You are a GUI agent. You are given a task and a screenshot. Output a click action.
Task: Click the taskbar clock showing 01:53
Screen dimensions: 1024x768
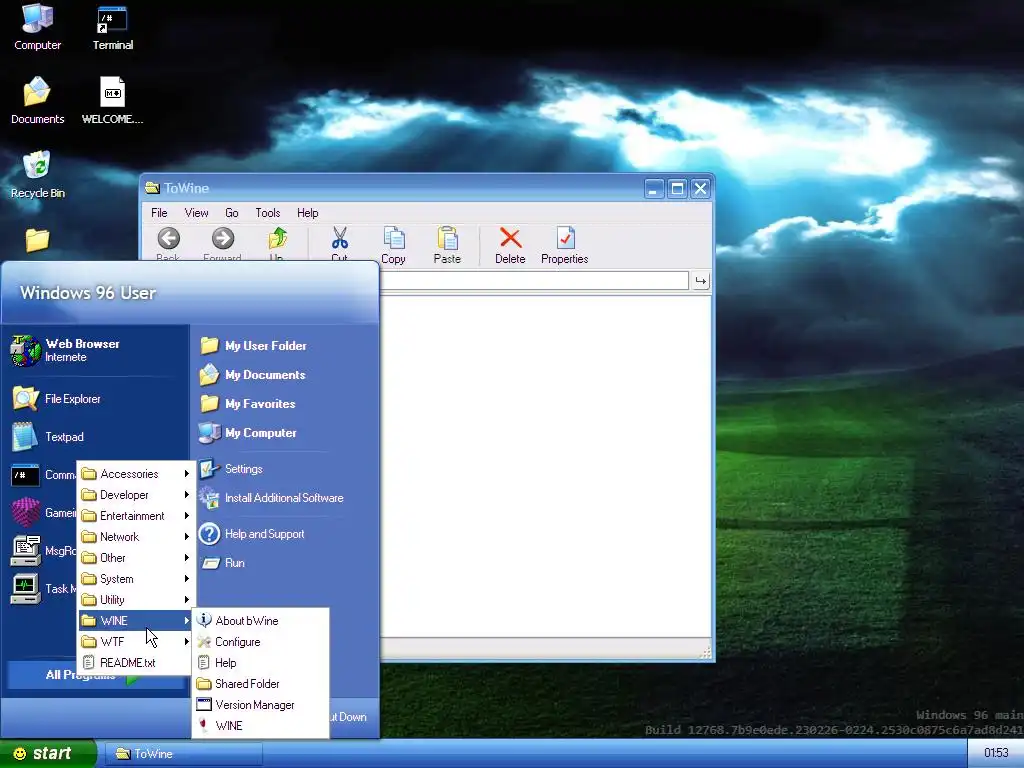tap(996, 753)
